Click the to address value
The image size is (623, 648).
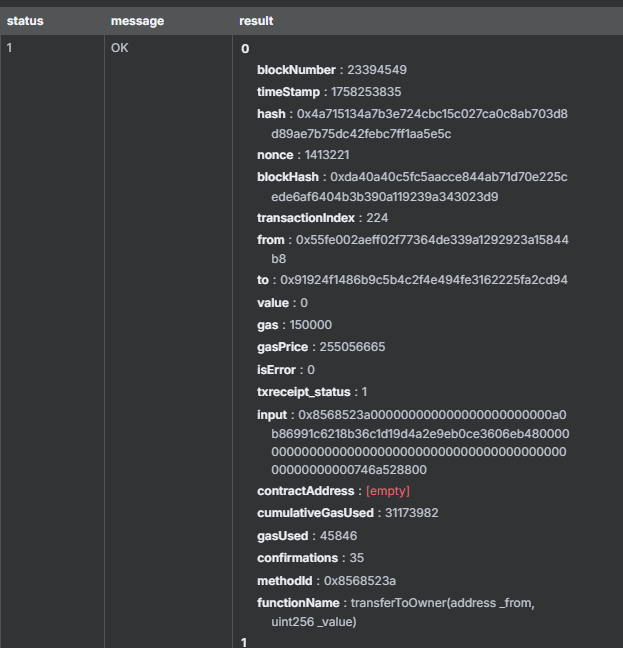(x=424, y=280)
